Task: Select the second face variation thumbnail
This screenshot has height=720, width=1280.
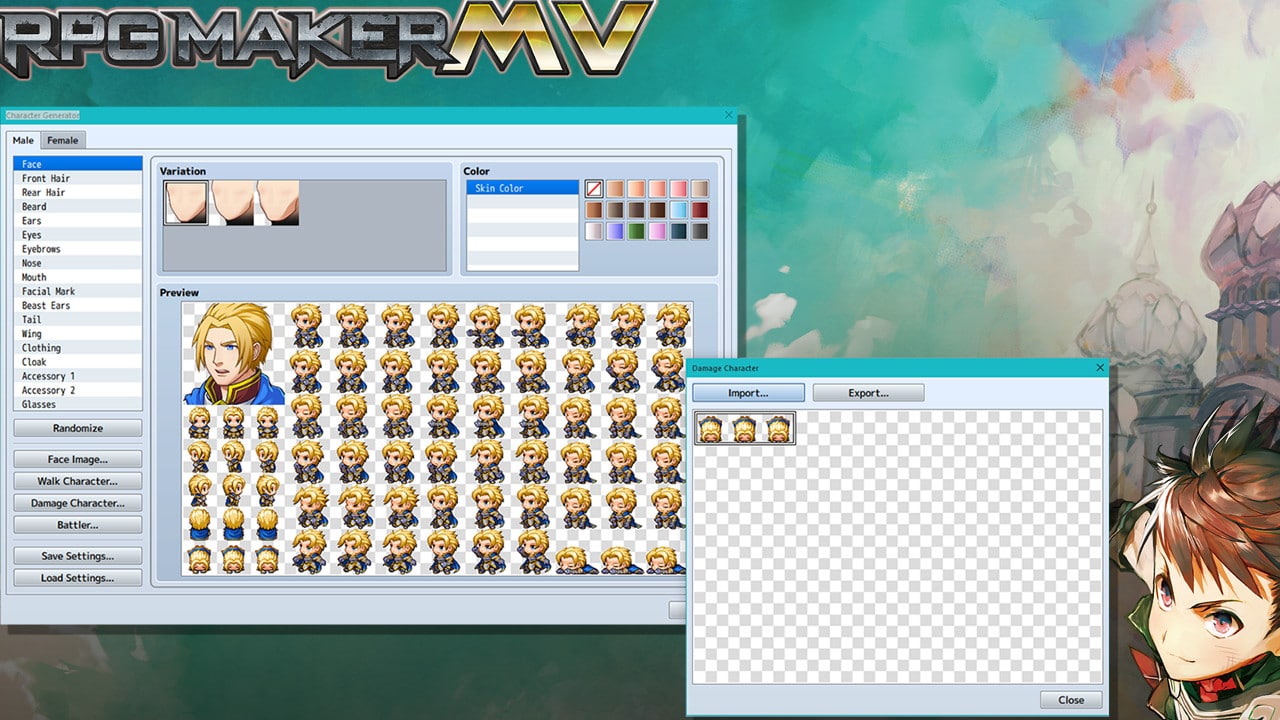Action: pyautogui.click(x=232, y=203)
